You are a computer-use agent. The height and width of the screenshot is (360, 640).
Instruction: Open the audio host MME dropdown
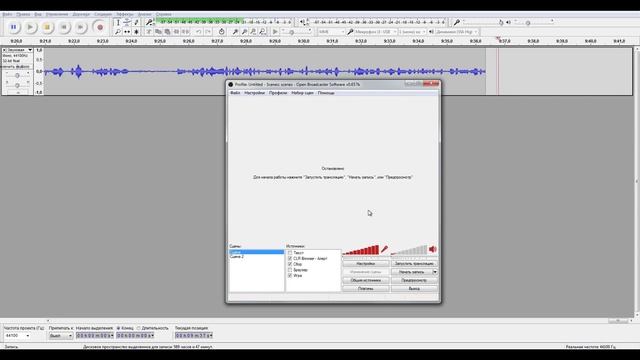(331, 31)
